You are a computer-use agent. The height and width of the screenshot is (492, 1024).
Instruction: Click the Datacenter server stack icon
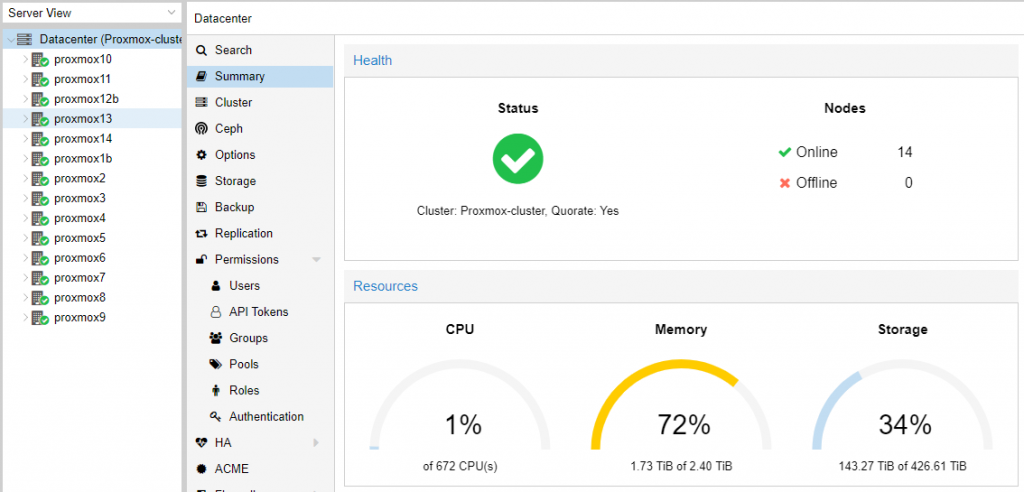click(25, 40)
